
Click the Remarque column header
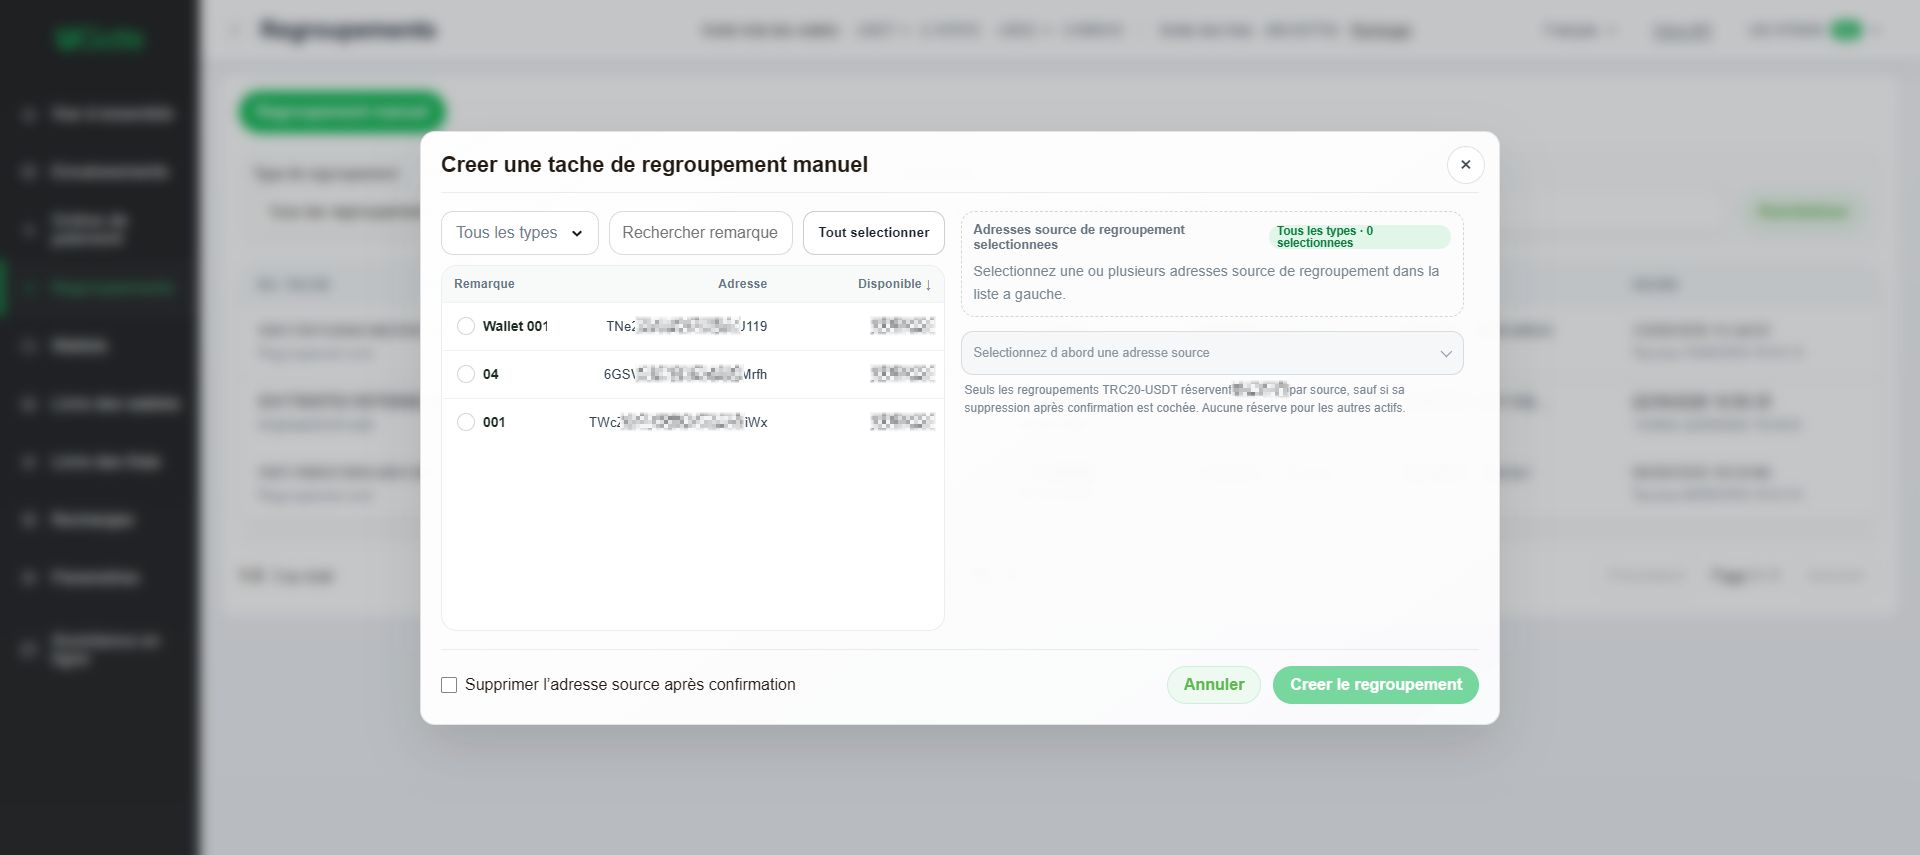(484, 284)
